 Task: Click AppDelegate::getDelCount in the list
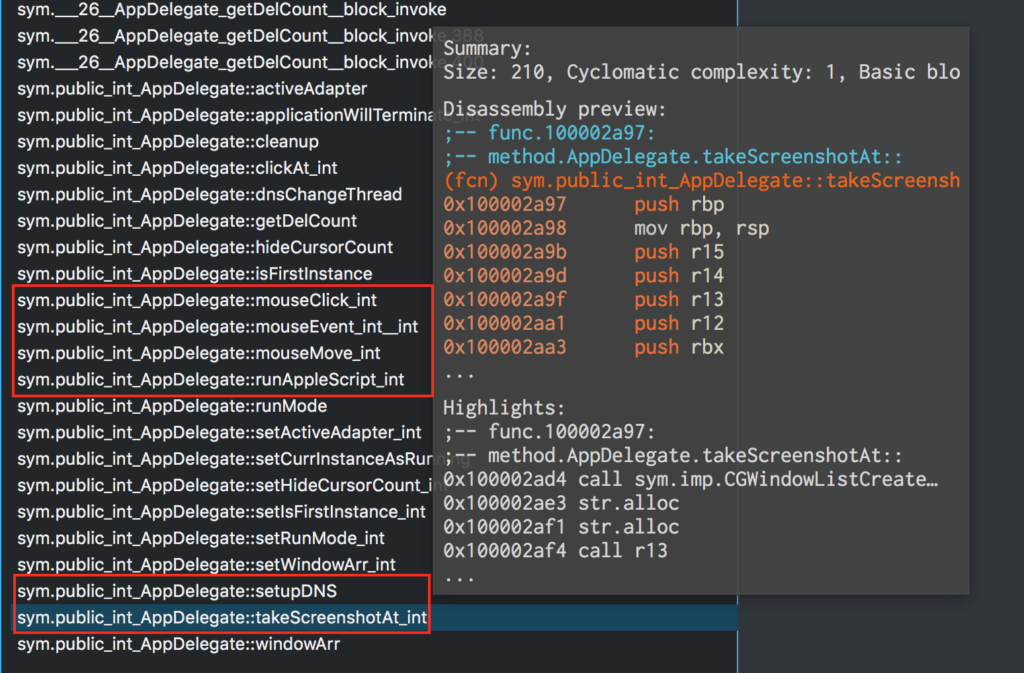(187, 221)
